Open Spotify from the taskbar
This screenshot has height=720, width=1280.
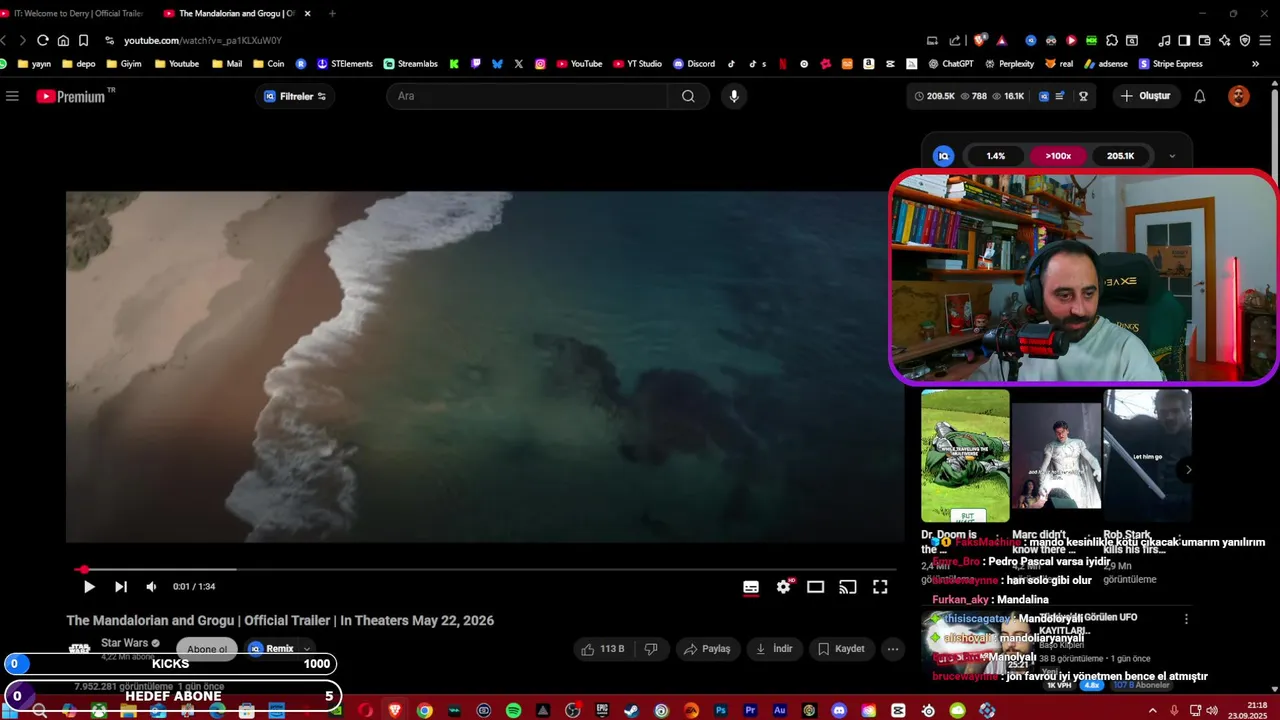(513, 710)
